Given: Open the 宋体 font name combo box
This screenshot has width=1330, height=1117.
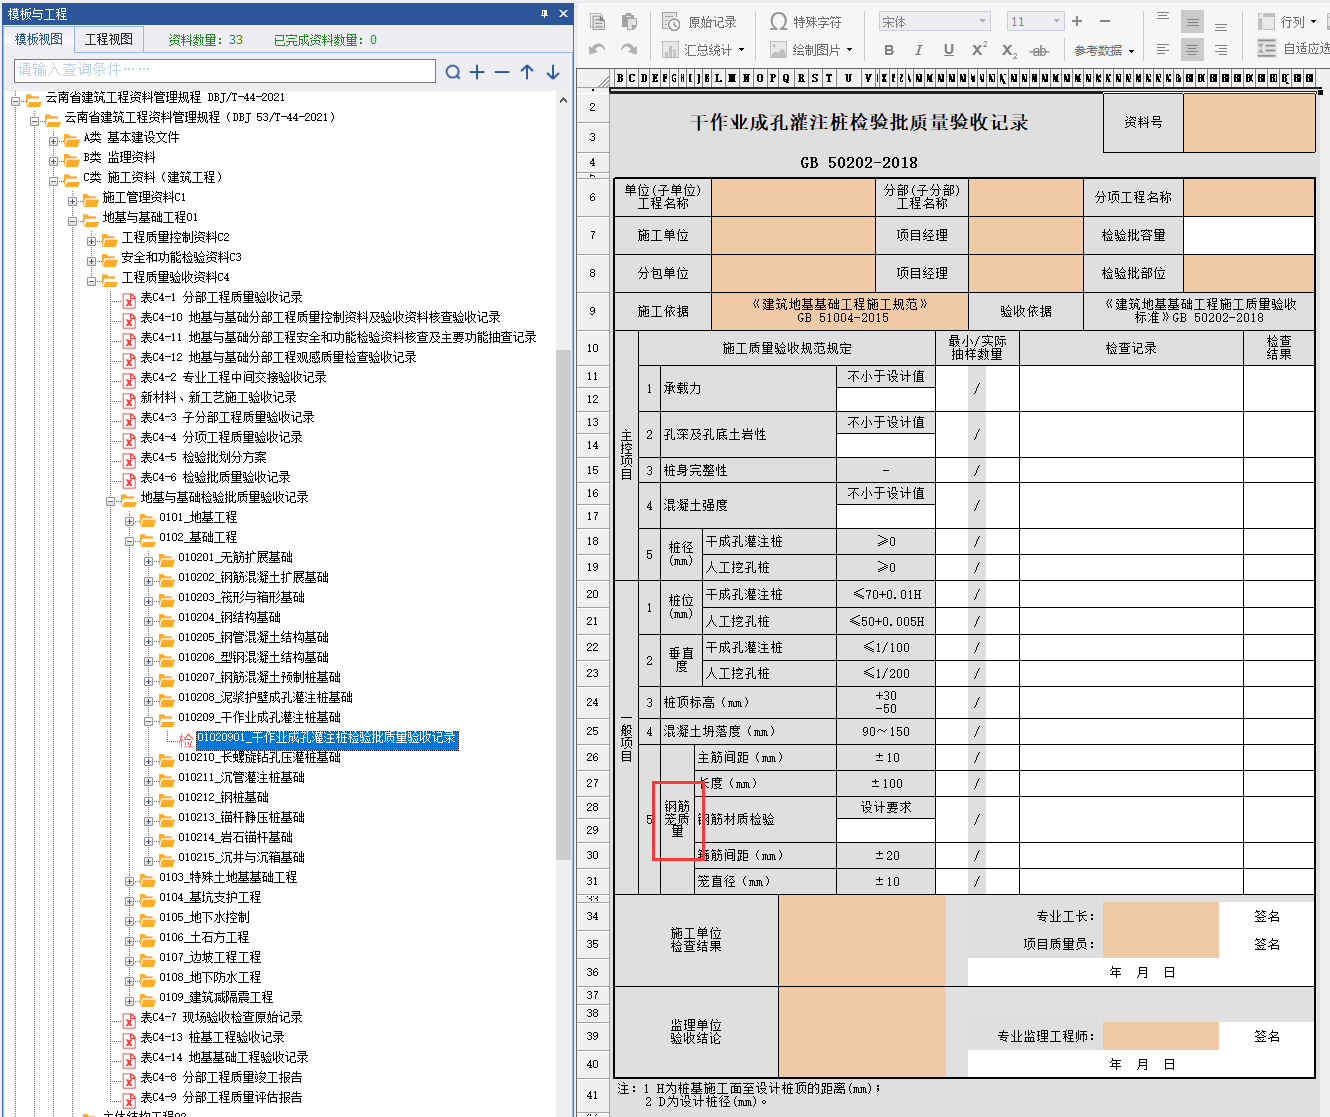Looking at the screenshot, I should pos(934,21).
